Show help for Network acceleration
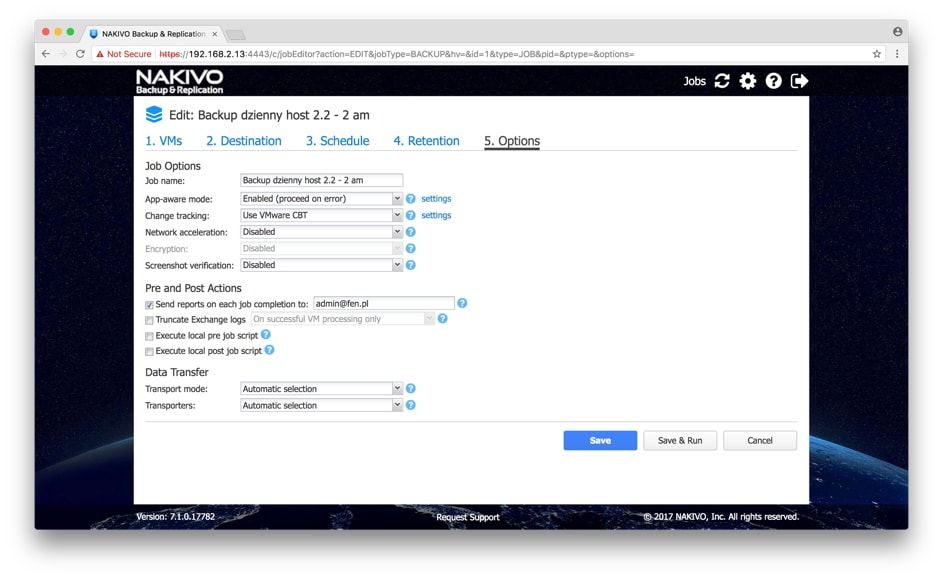The width and height of the screenshot is (943, 579). point(411,231)
